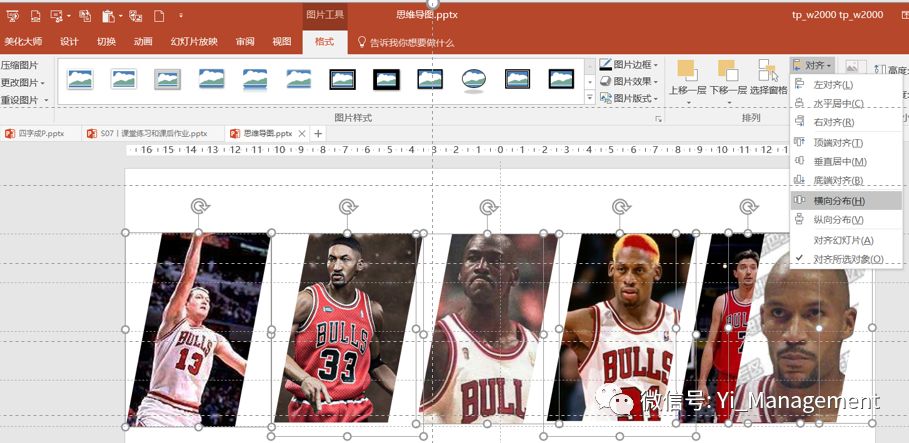The height and width of the screenshot is (443, 909).
Task: Click the 告诉我你想要做什么 search box
Action: pyautogui.click(x=412, y=42)
